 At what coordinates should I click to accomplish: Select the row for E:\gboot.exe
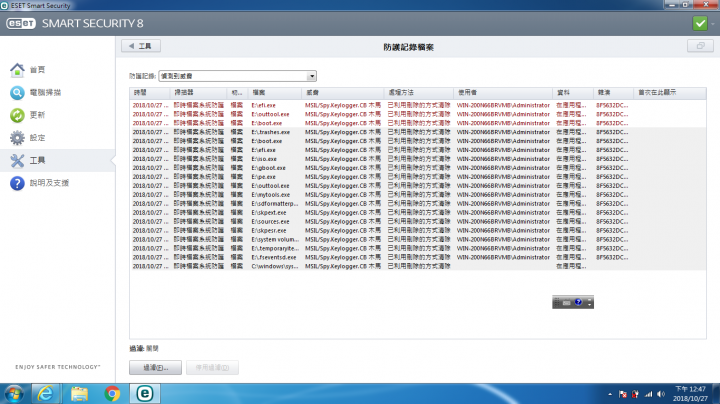point(418,168)
